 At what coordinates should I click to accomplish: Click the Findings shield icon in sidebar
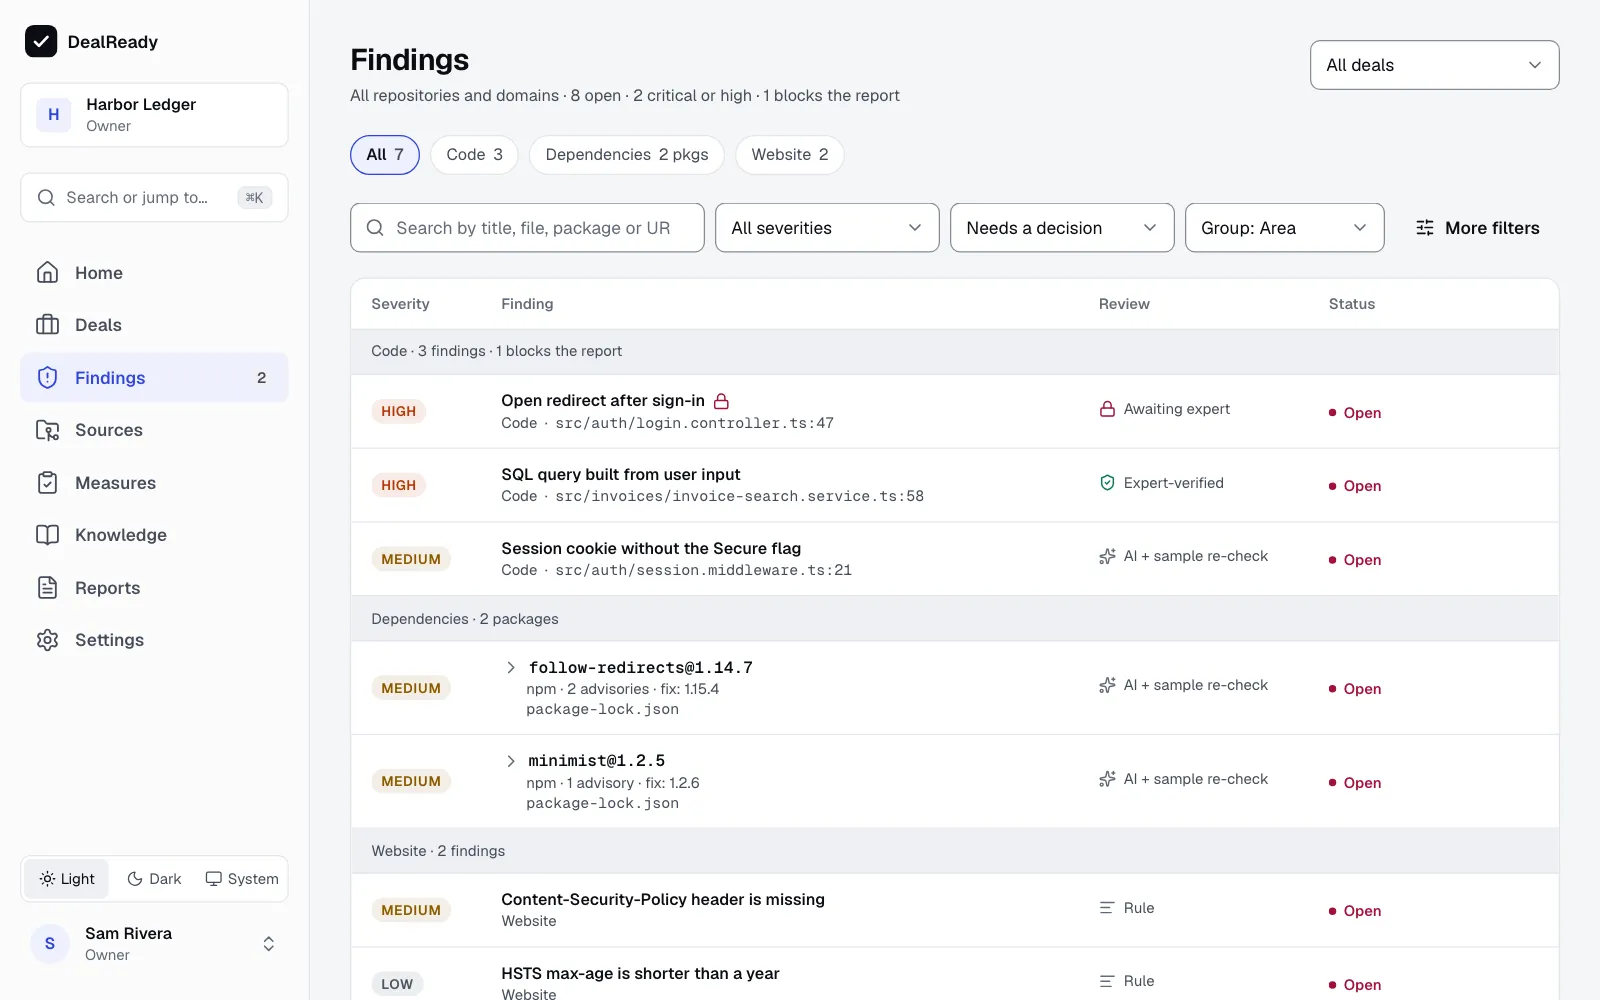(x=47, y=377)
